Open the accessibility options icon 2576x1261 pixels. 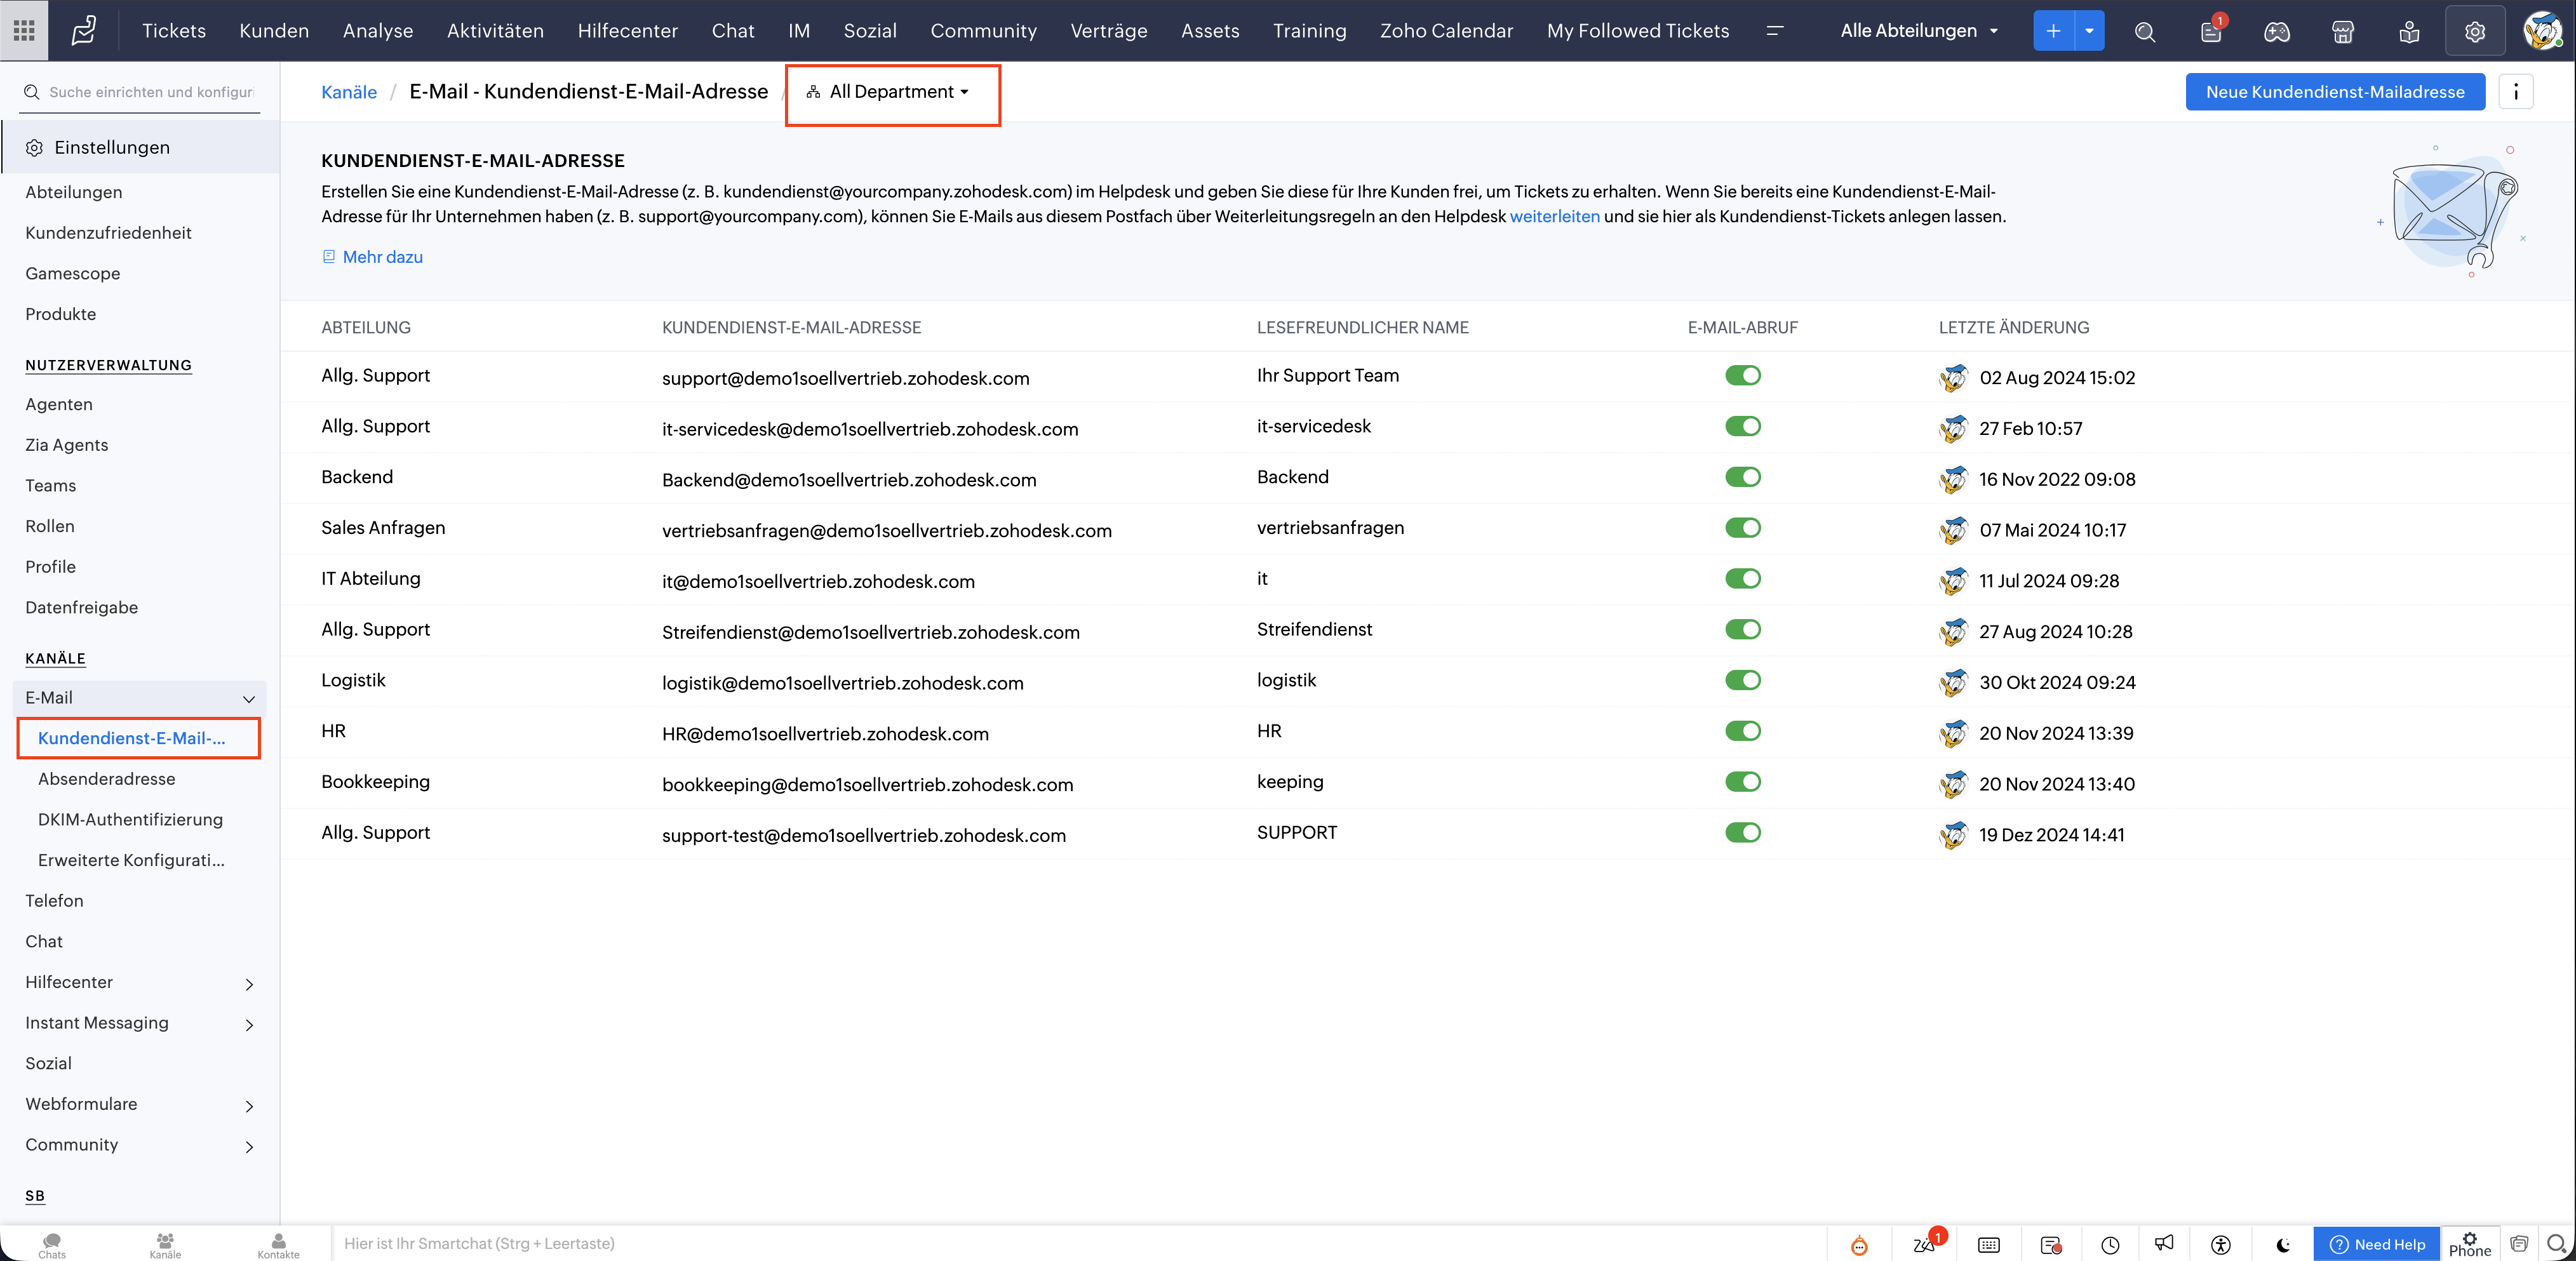tap(2221, 1244)
